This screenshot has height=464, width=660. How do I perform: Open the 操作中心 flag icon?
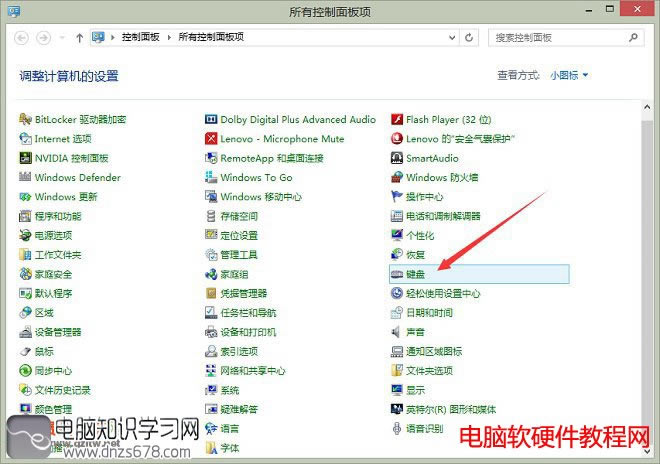click(397, 197)
